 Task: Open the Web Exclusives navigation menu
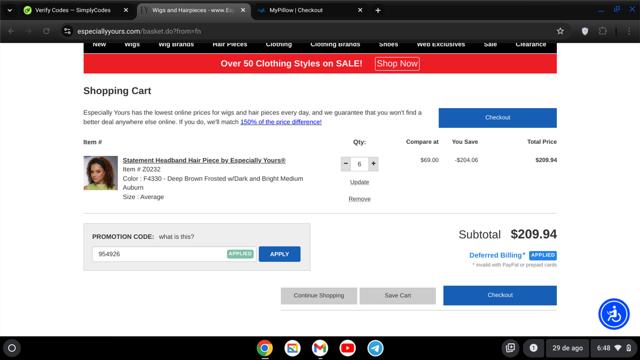pos(441,44)
